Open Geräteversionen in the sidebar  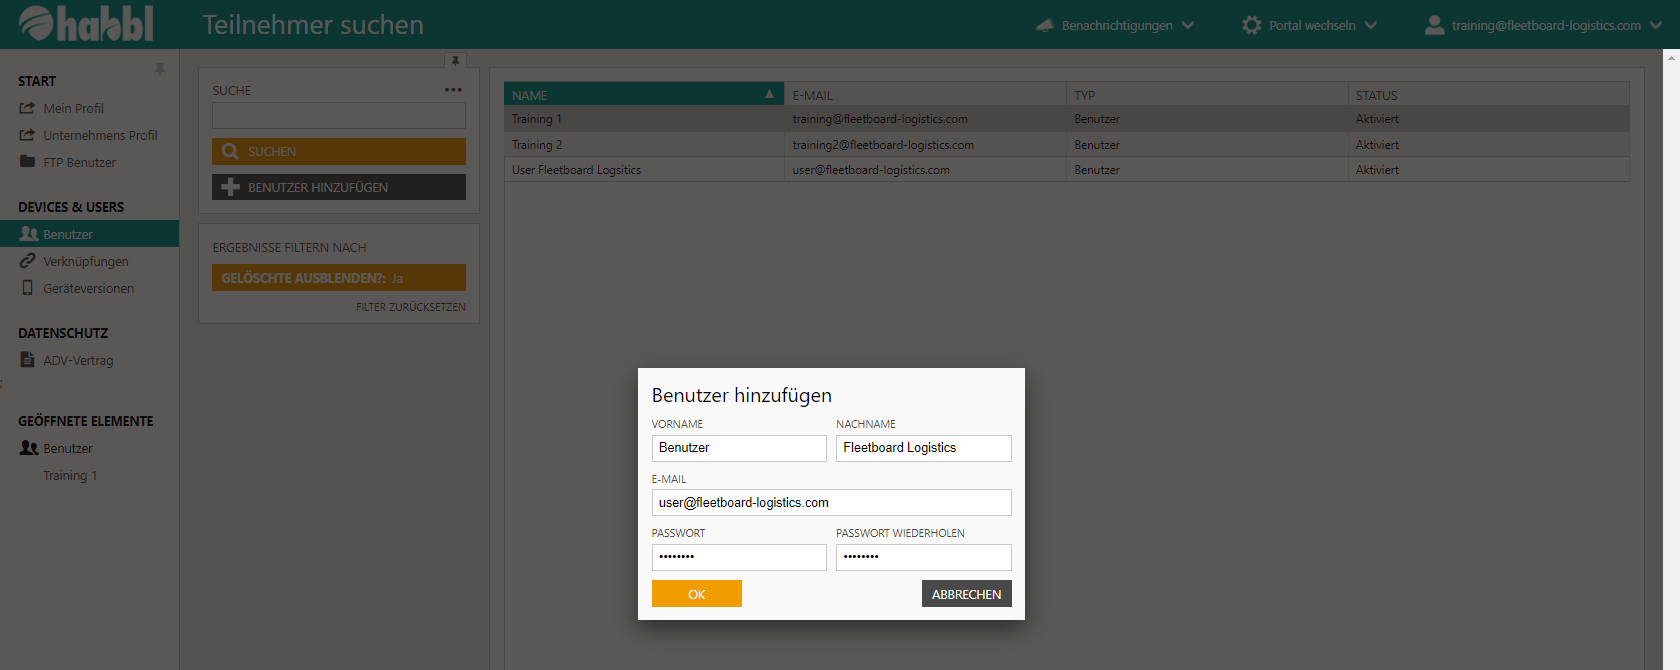tap(88, 288)
